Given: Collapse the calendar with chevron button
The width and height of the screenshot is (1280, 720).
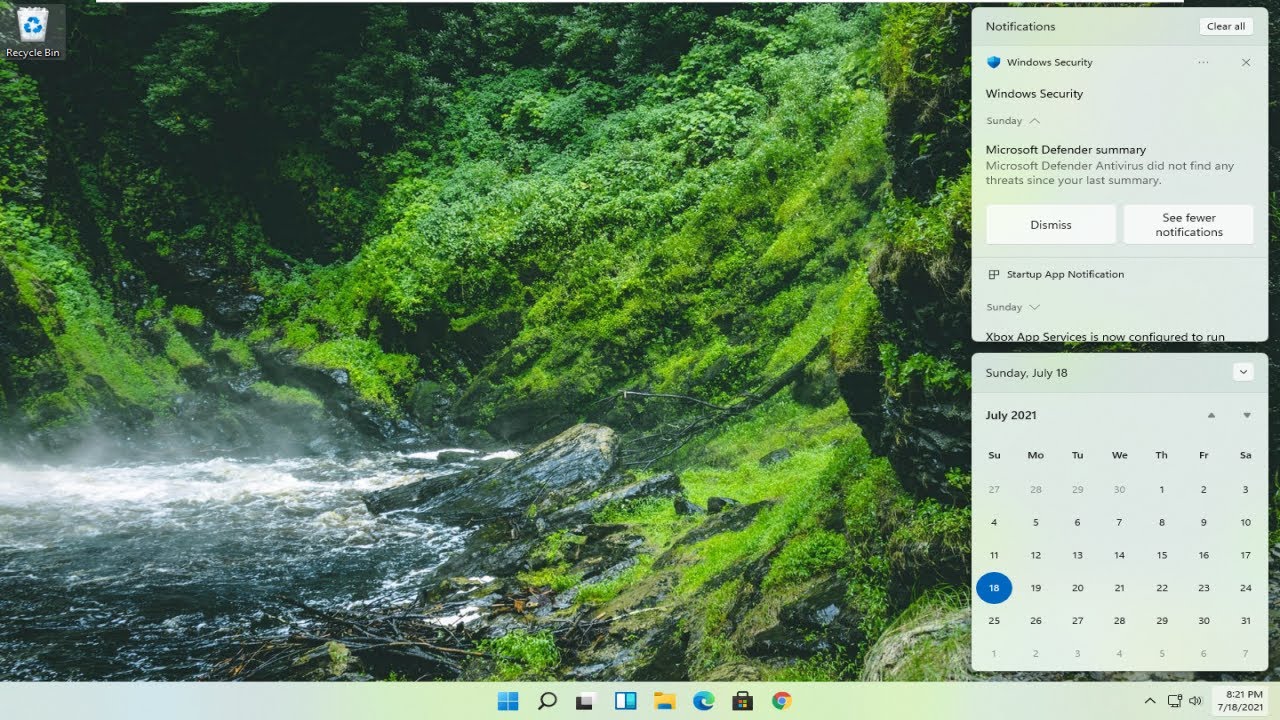Looking at the screenshot, I should 1243,372.
